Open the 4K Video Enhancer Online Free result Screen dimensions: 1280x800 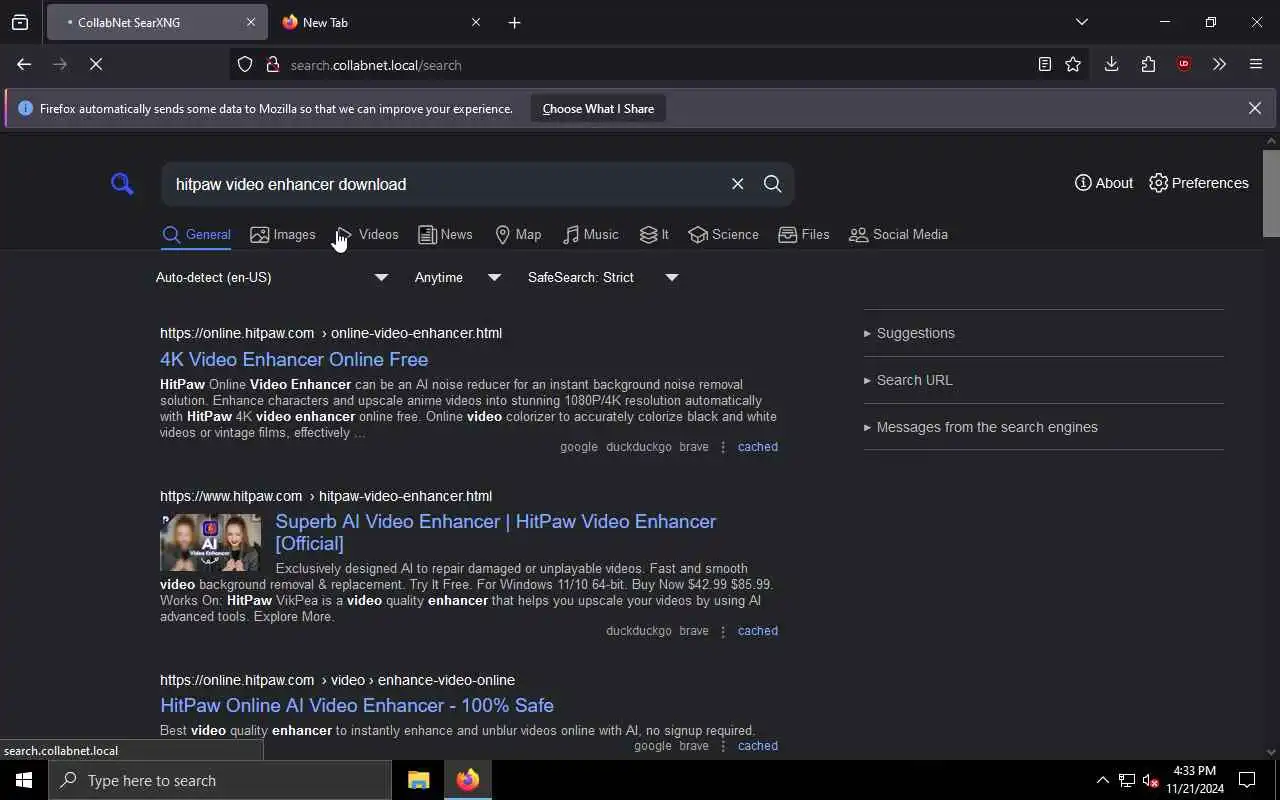[x=294, y=359]
